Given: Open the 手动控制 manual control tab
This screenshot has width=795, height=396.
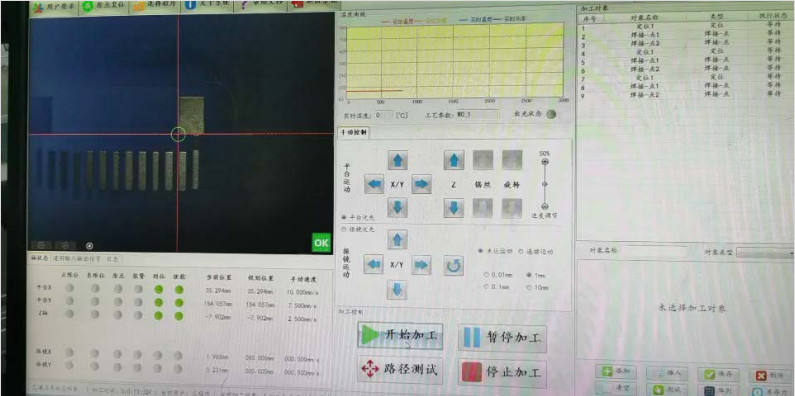Looking at the screenshot, I should [x=353, y=133].
